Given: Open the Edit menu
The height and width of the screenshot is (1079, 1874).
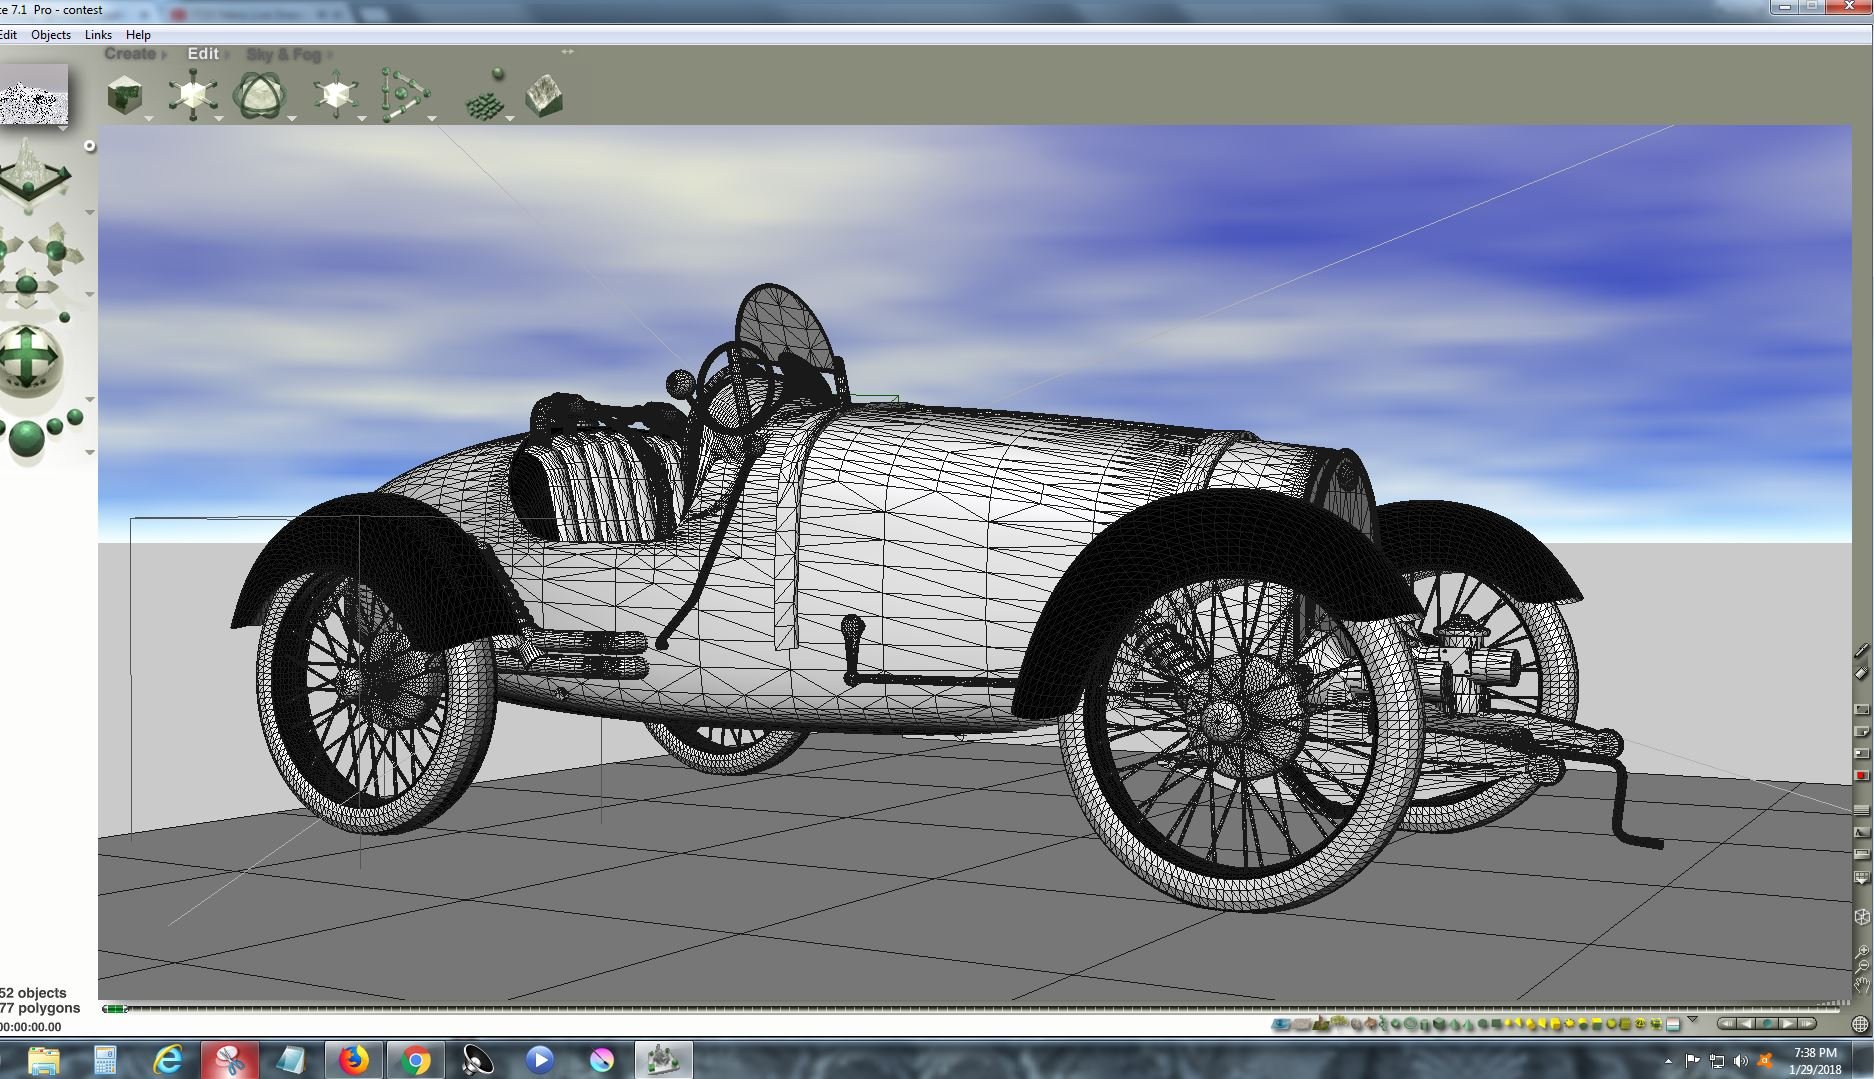Looking at the screenshot, I should point(9,34).
